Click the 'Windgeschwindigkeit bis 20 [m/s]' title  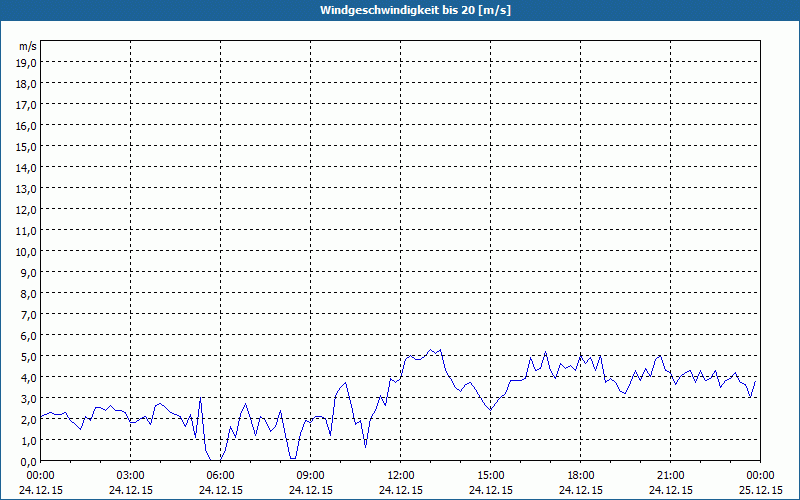click(415, 10)
